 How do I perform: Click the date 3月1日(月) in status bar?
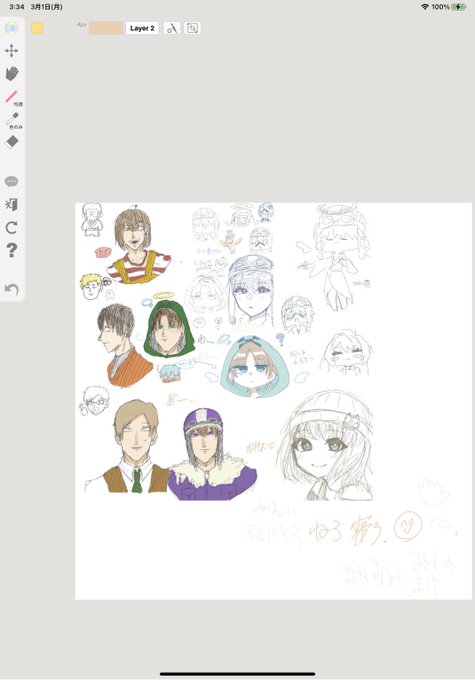pyautogui.click(x=47, y=7)
